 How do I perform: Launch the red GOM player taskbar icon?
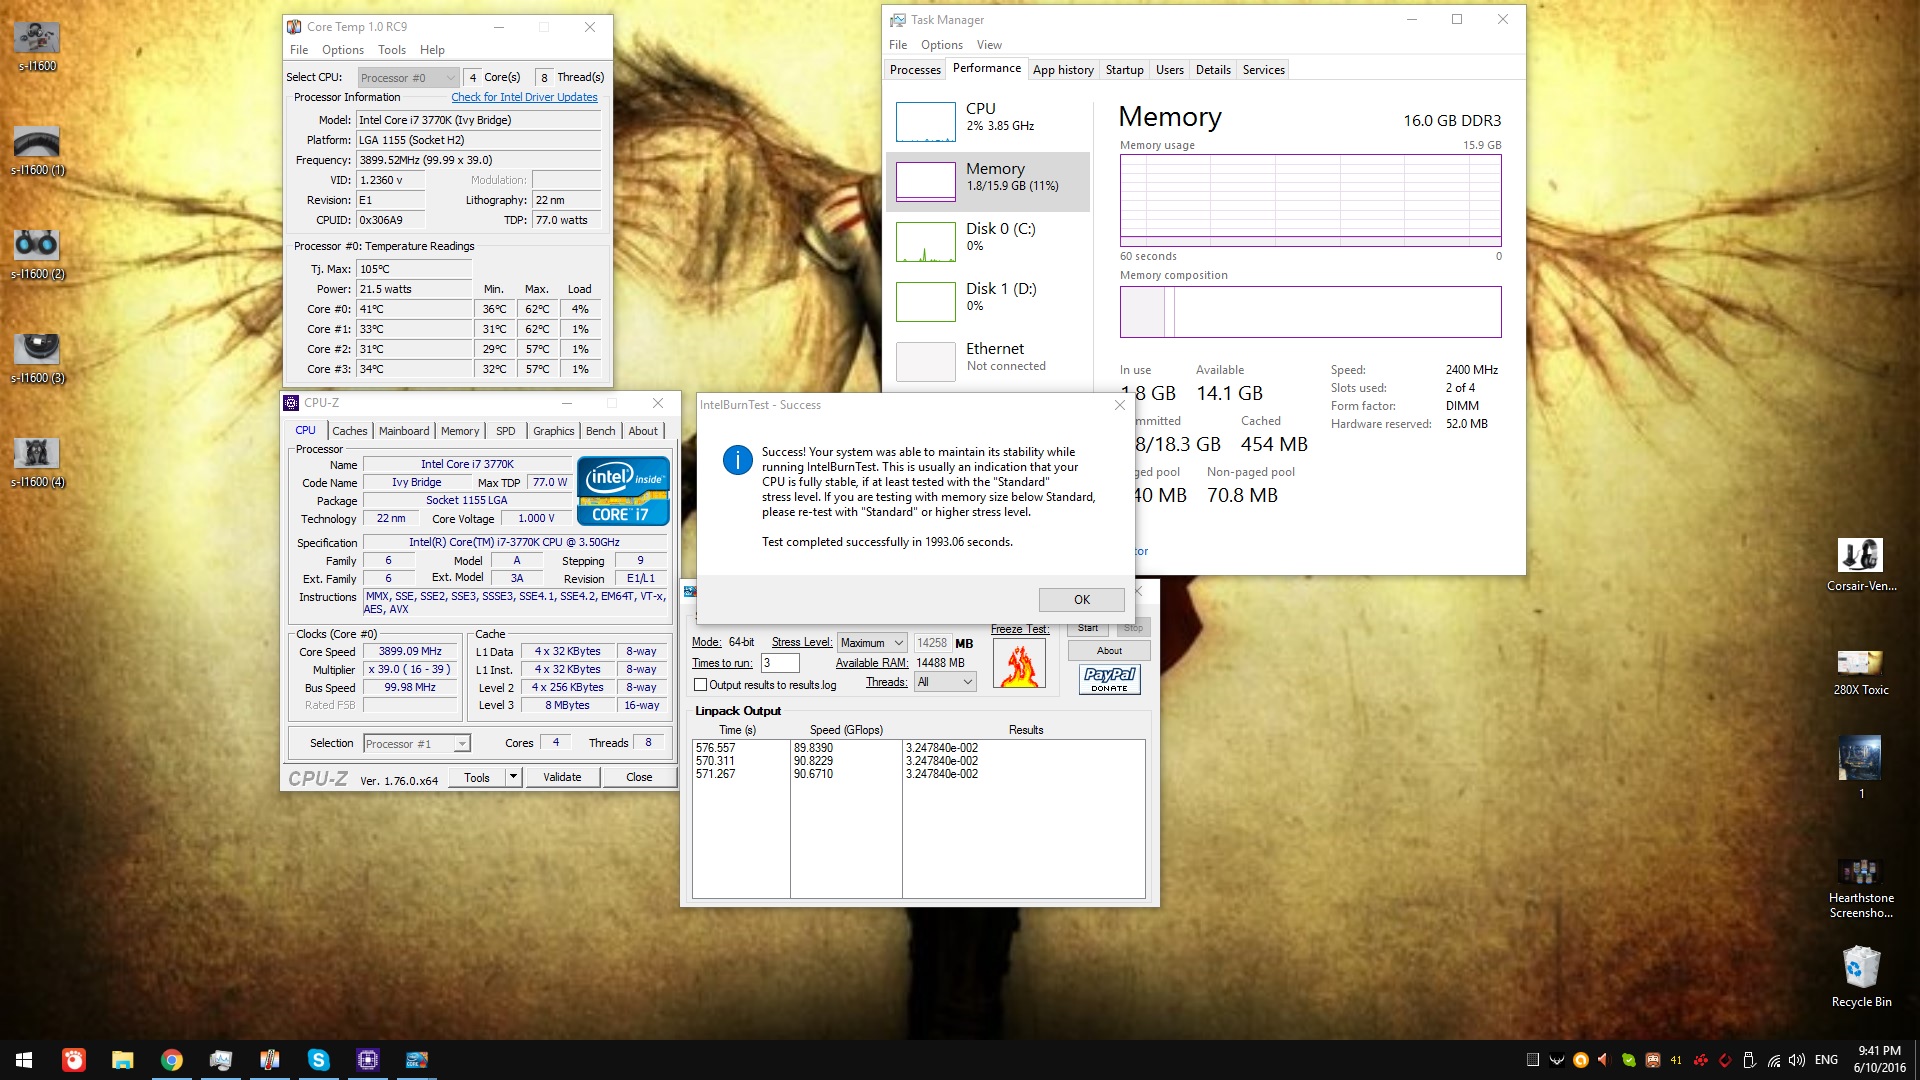[74, 1060]
